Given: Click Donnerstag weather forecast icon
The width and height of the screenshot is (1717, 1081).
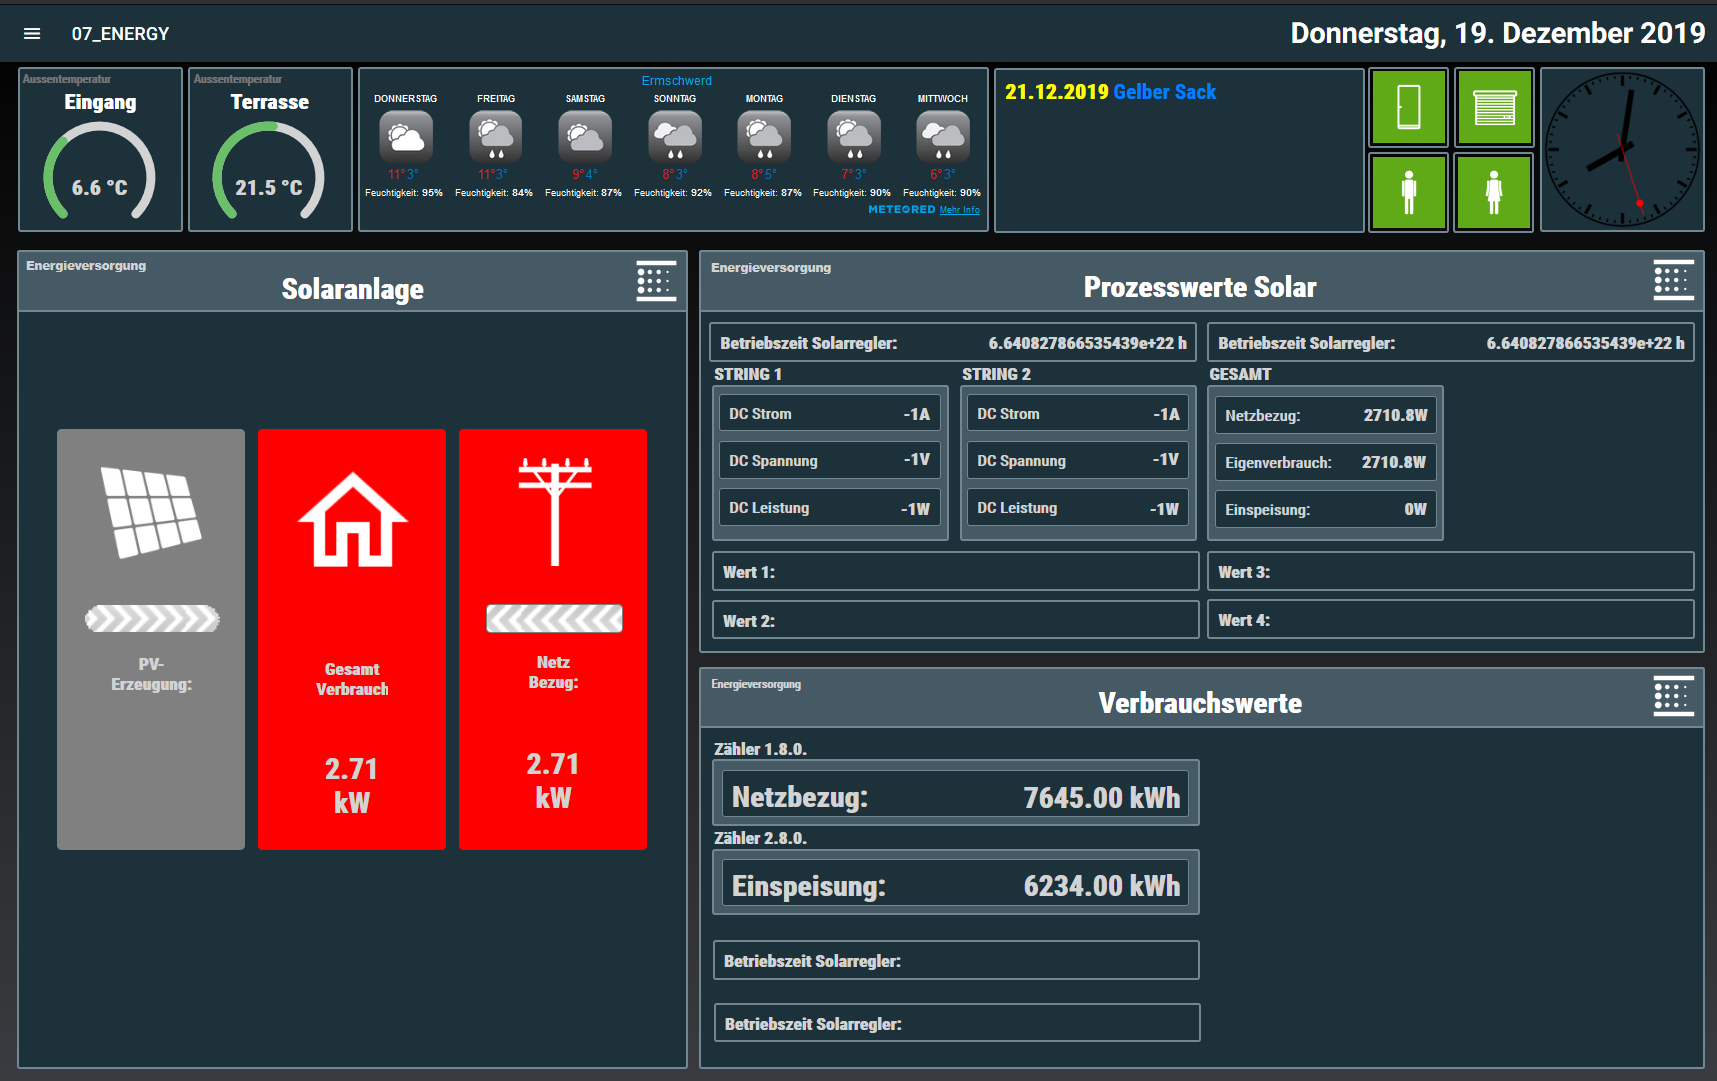Looking at the screenshot, I should coord(406,136).
